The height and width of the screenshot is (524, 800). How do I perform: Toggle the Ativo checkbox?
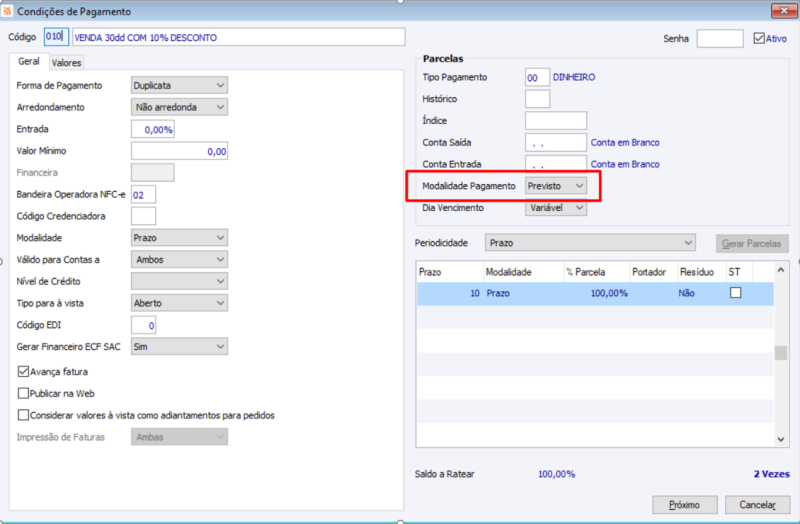click(x=759, y=38)
